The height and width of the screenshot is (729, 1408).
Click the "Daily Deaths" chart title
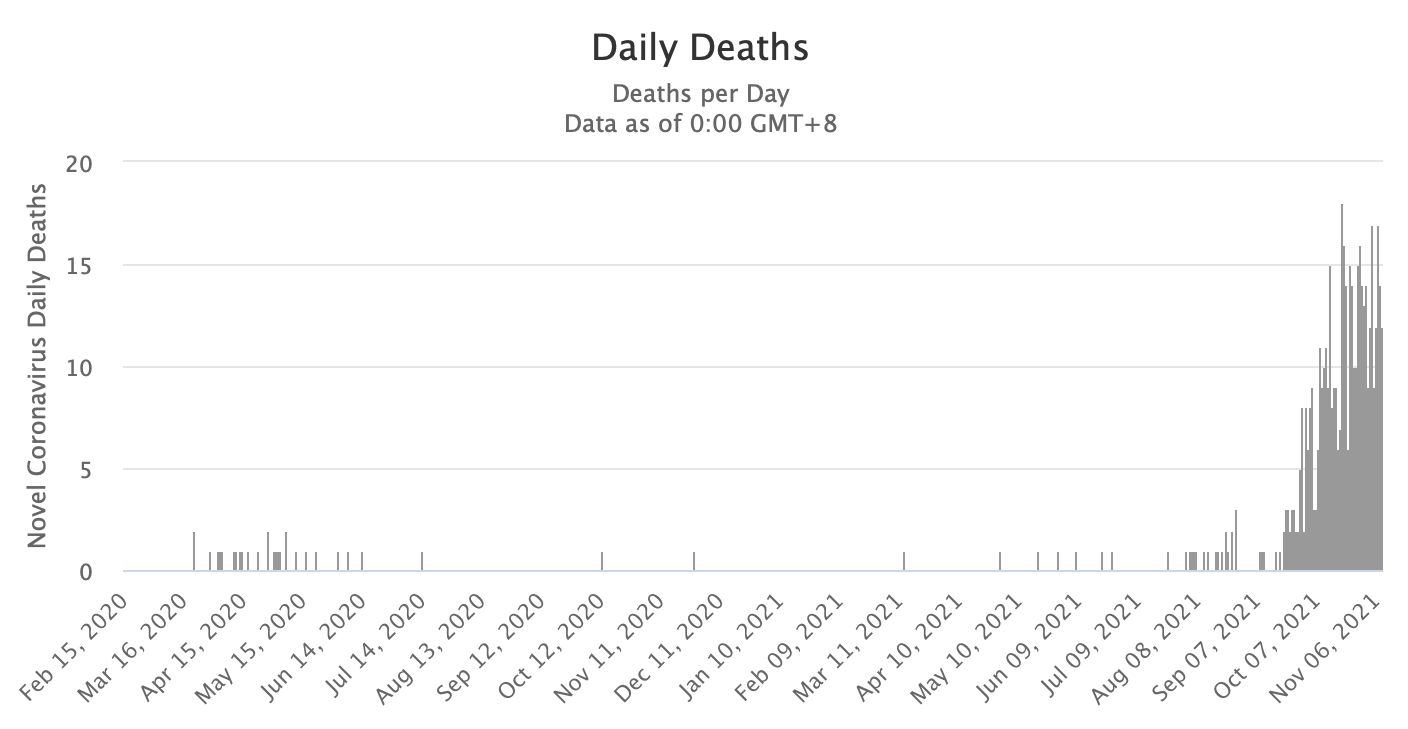(700, 48)
